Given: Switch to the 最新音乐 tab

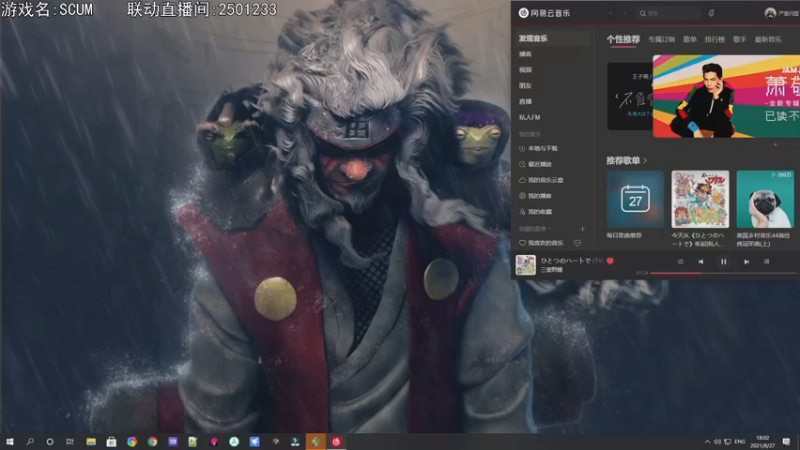Looking at the screenshot, I should click(x=768, y=39).
